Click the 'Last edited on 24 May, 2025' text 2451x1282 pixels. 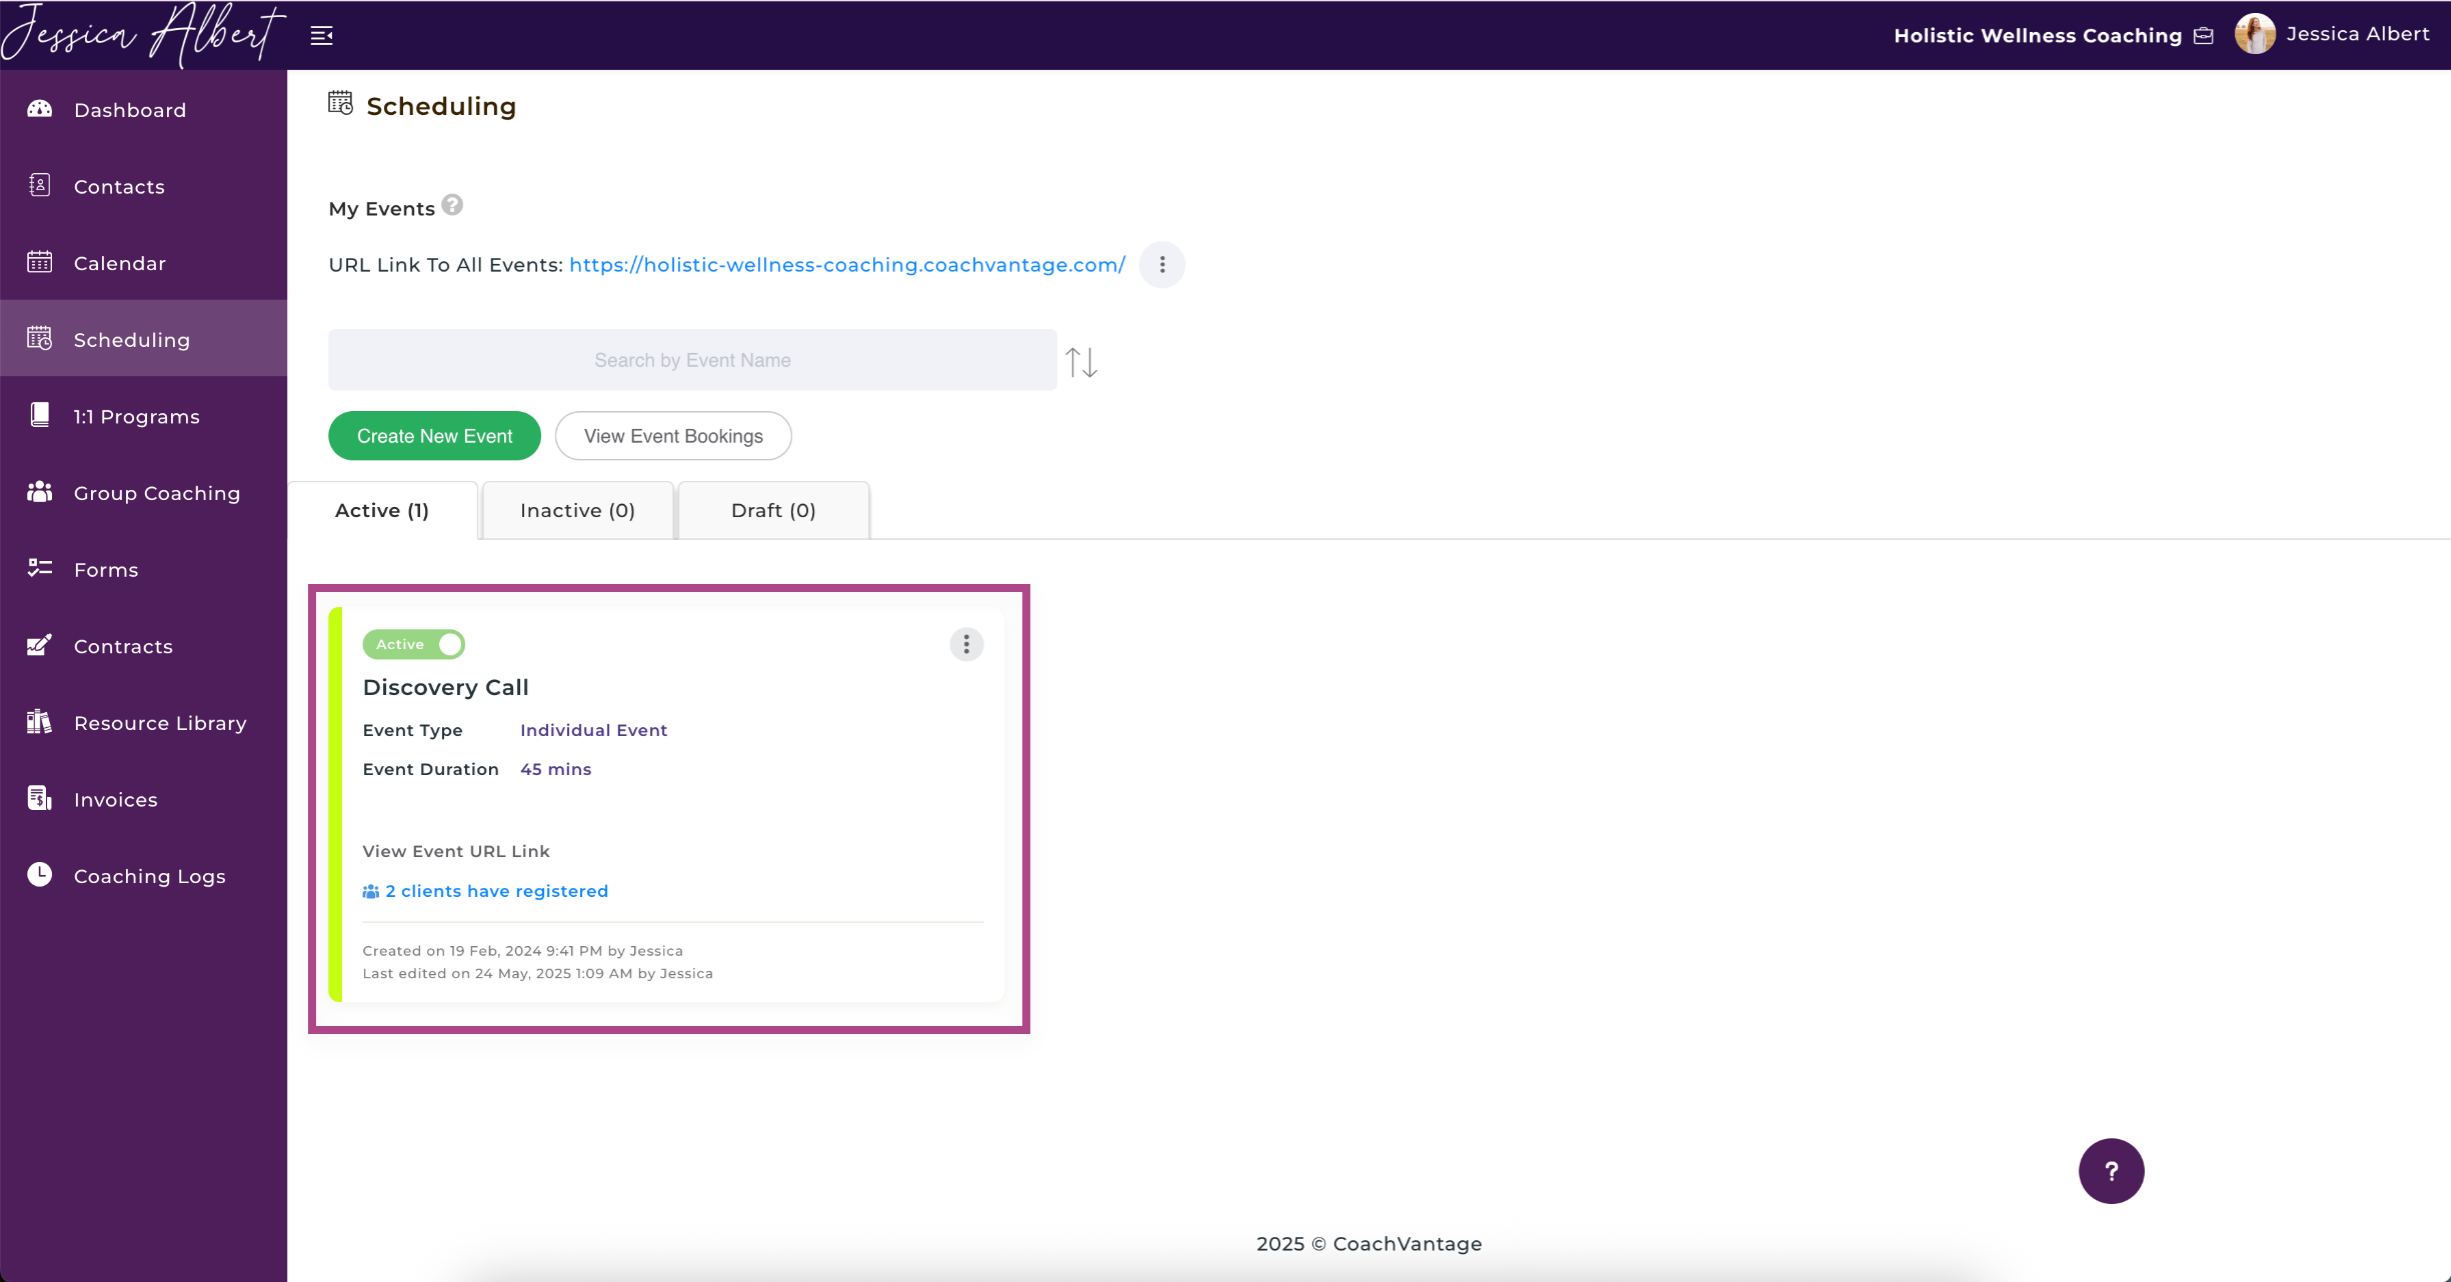(537, 973)
